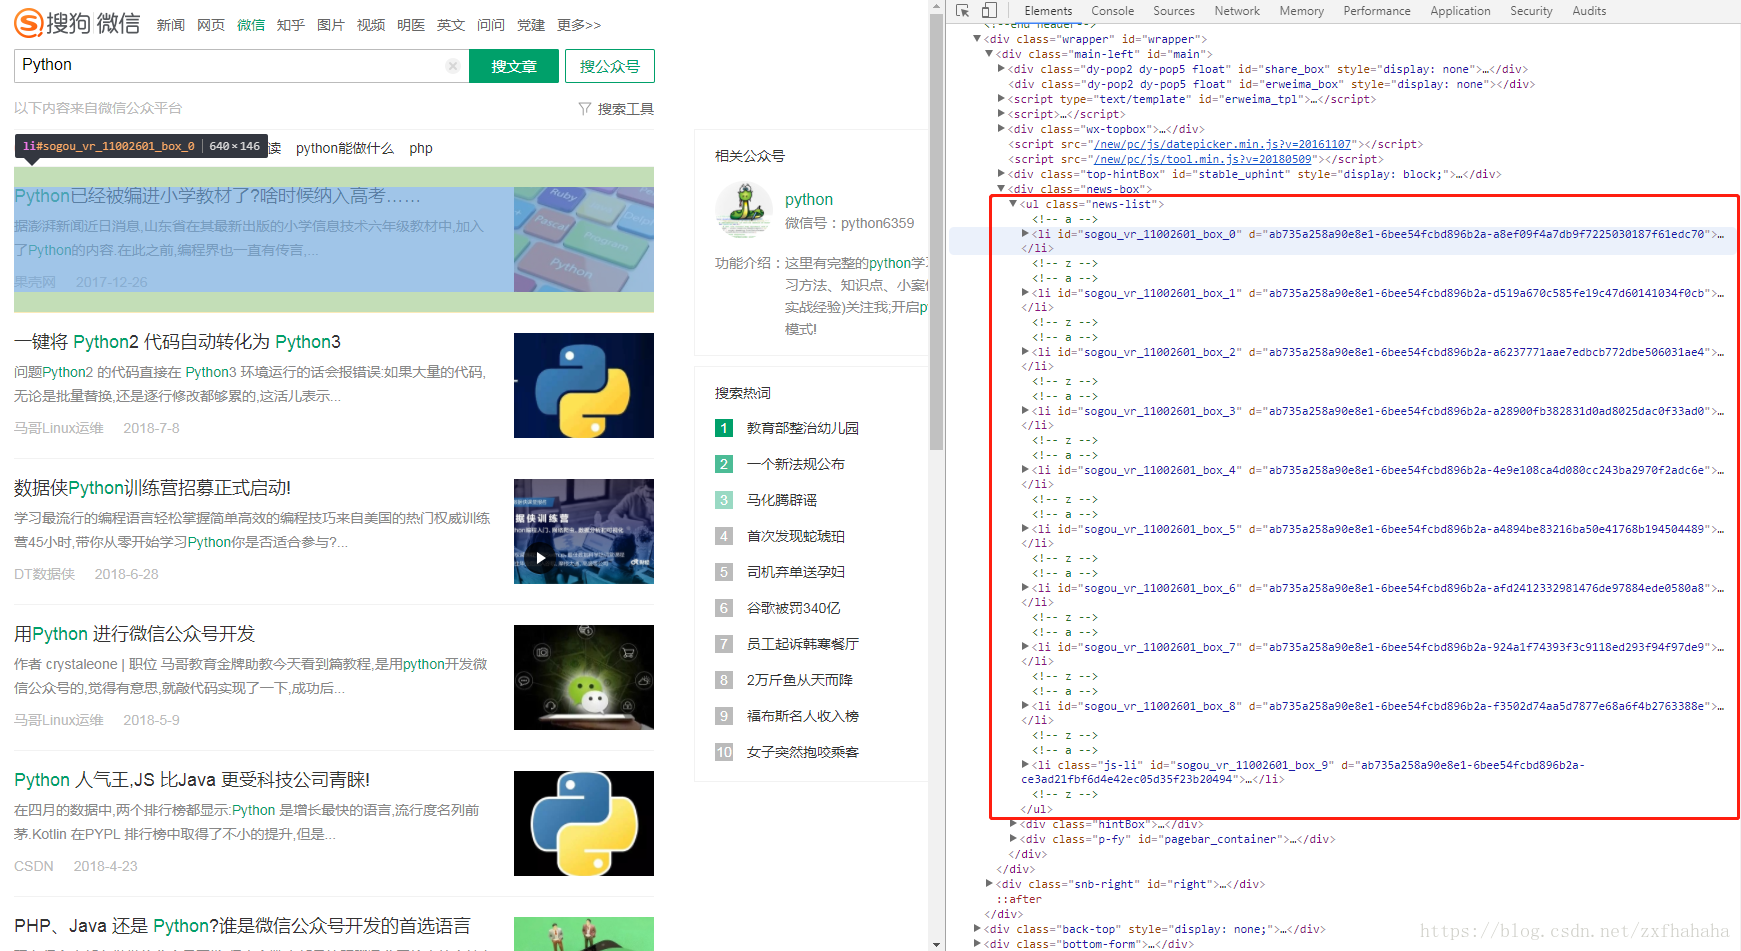Click the python official account avatar
This screenshot has width=1741, height=951.
click(743, 210)
